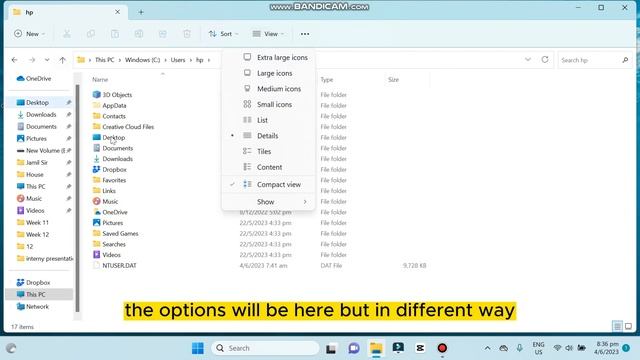Open the notification badge icon
Viewport: 640px width, 360px height.
(626, 348)
